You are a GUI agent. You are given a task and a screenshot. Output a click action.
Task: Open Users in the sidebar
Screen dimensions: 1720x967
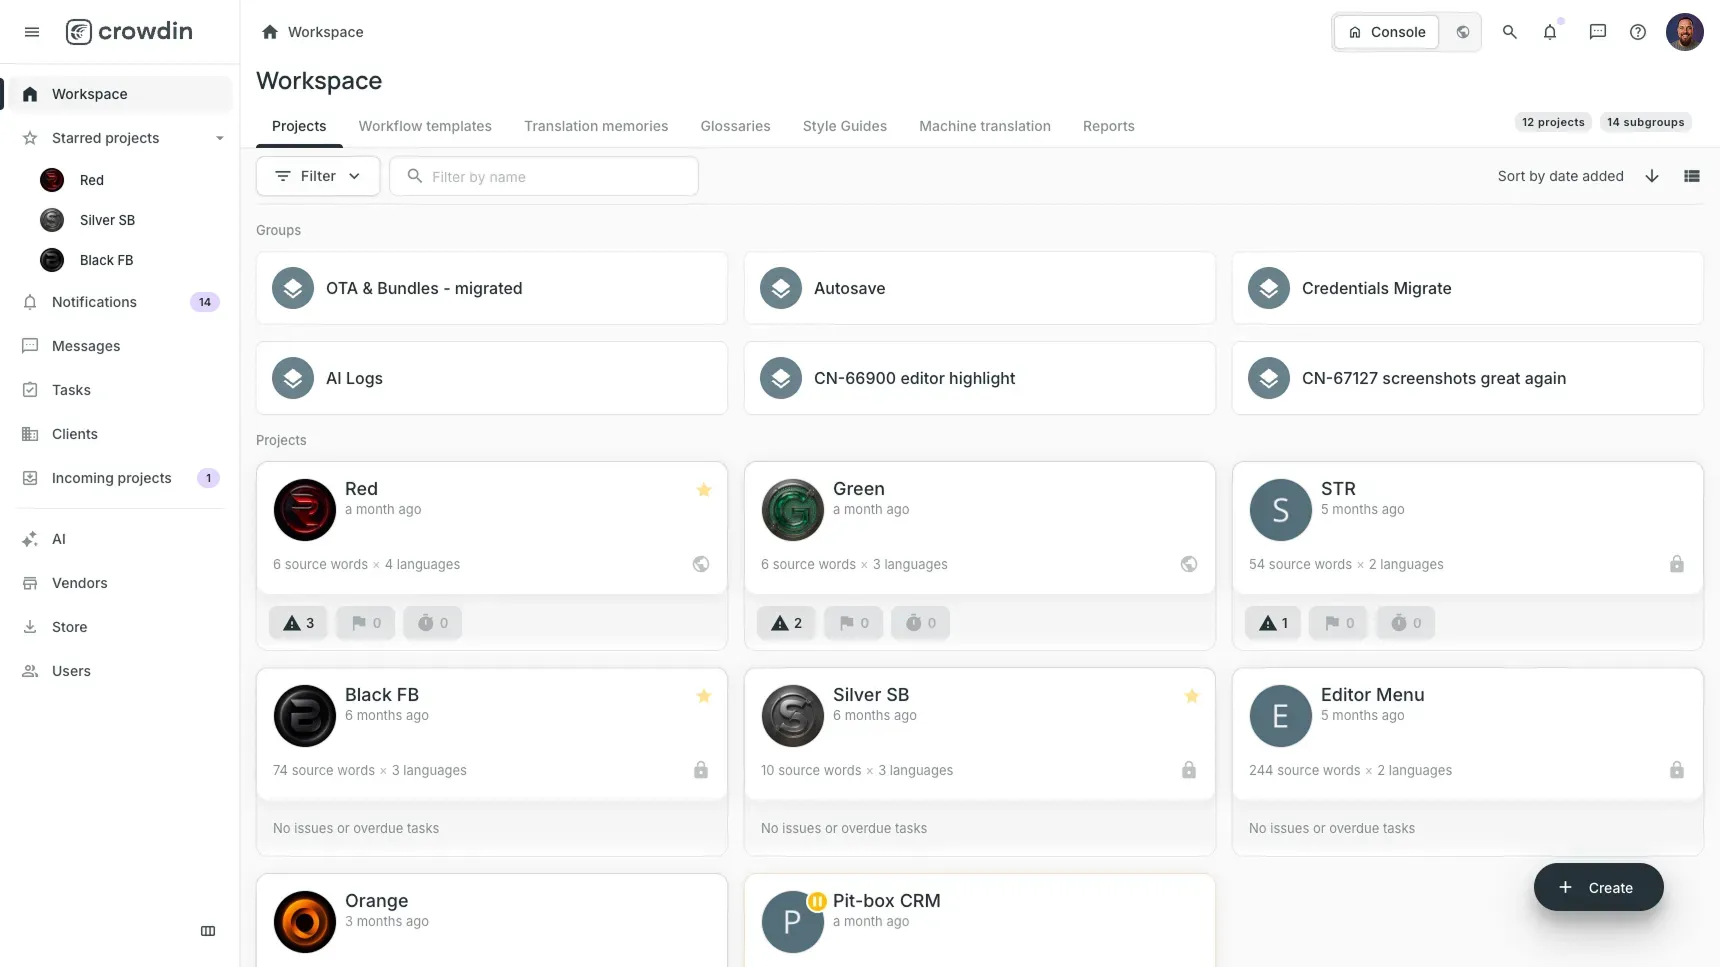tap(120, 671)
